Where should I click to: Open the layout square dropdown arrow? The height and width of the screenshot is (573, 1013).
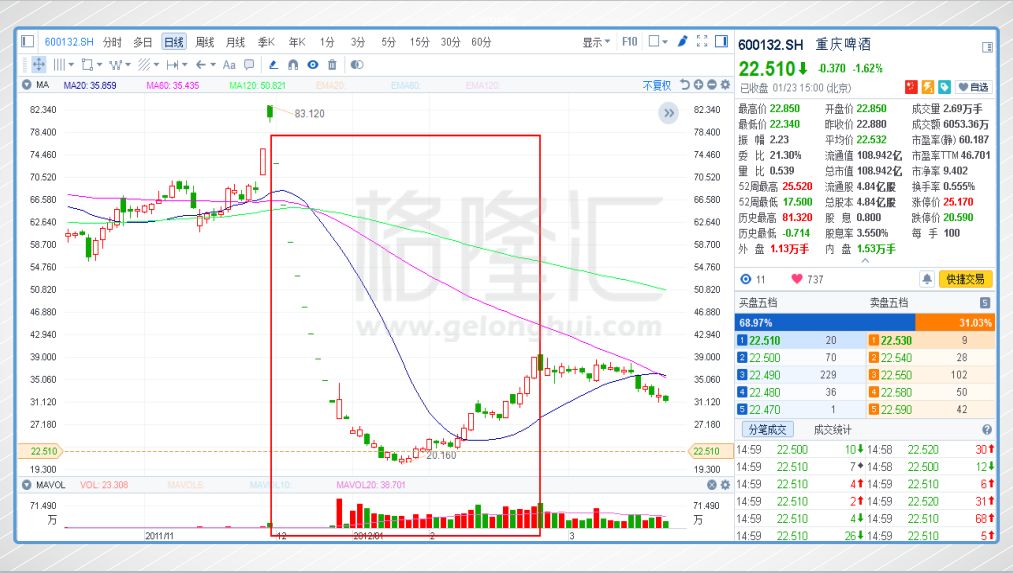pyautogui.click(x=665, y=41)
